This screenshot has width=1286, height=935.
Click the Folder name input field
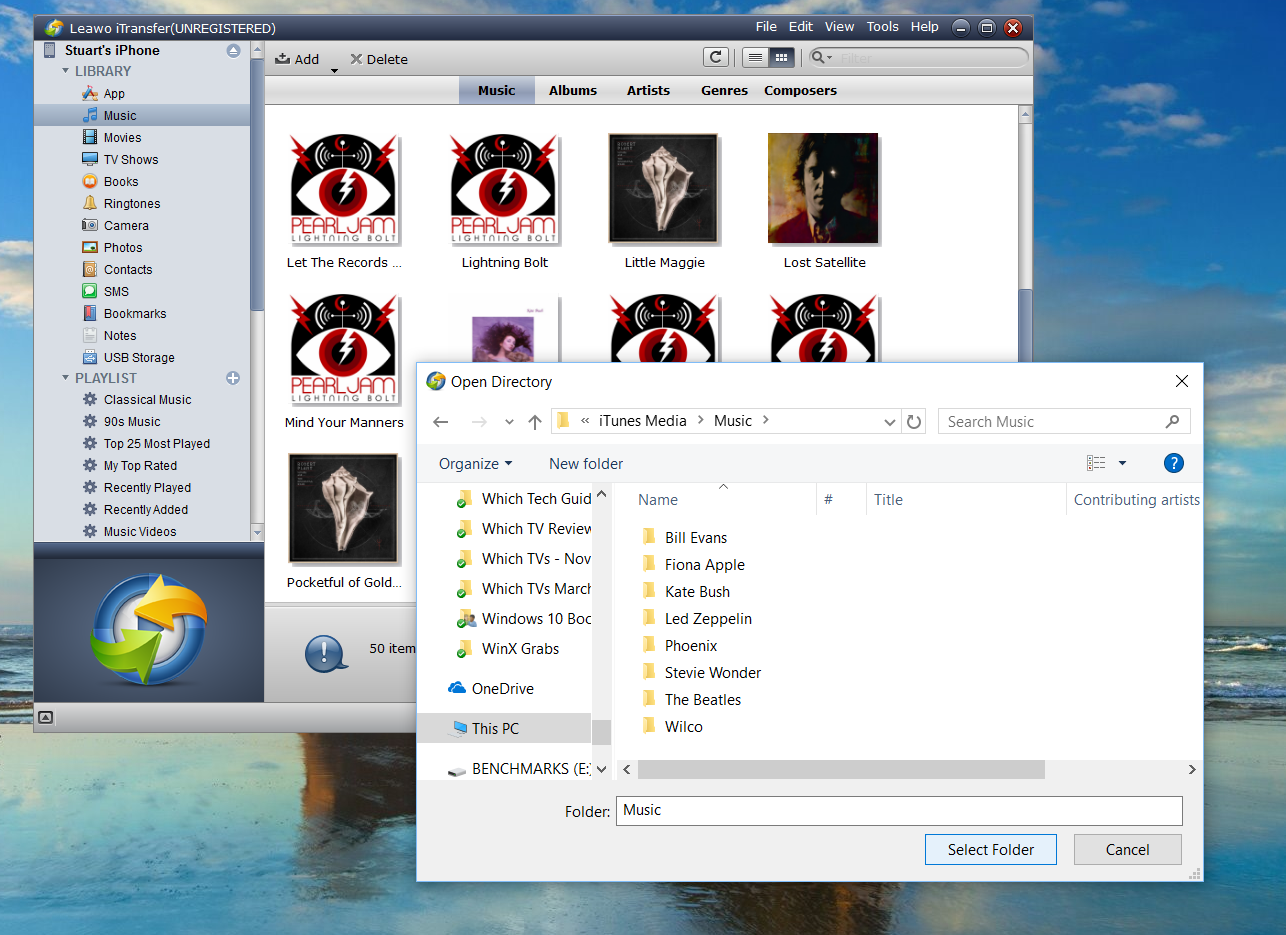899,810
